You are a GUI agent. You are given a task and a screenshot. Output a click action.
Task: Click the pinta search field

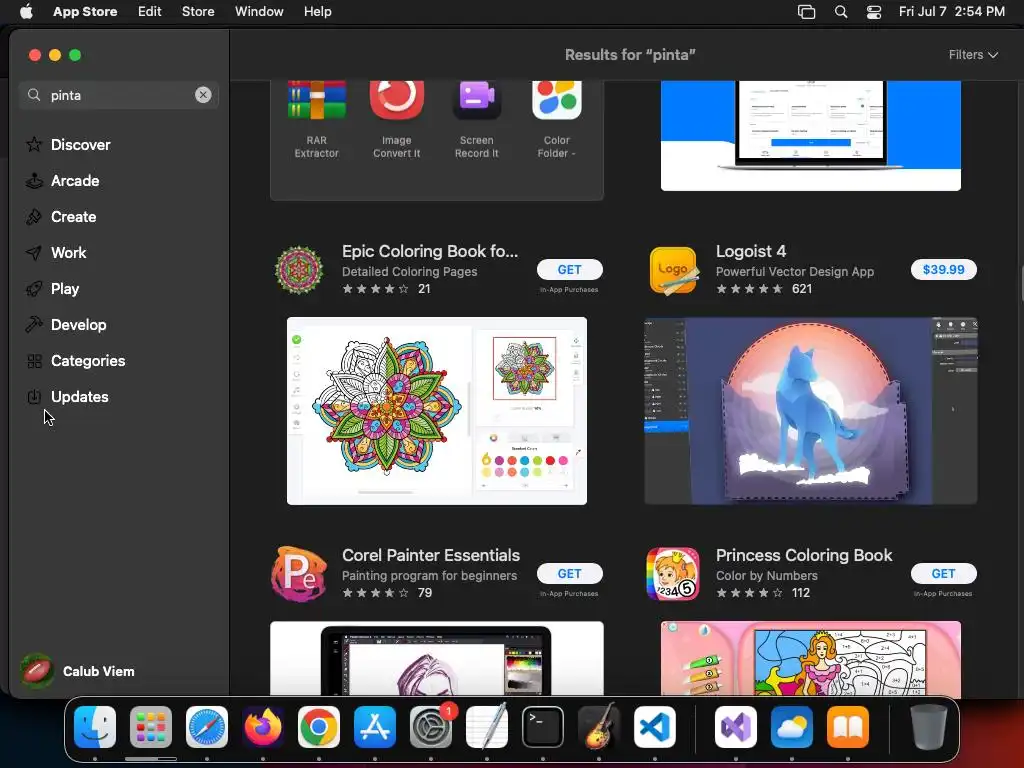(x=118, y=95)
